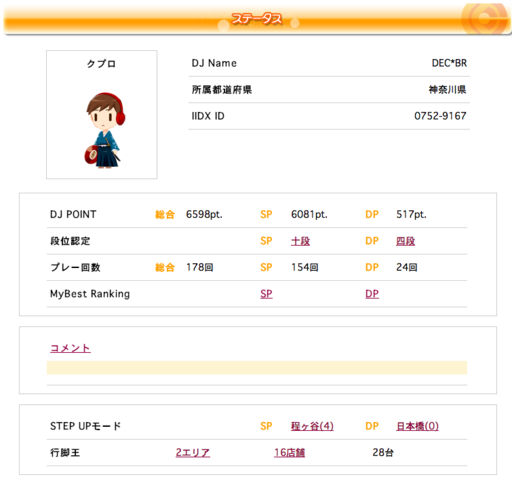This screenshot has height=477, width=512.
Task: Select the DJ name DEC*BR
Action: (x=449, y=63)
